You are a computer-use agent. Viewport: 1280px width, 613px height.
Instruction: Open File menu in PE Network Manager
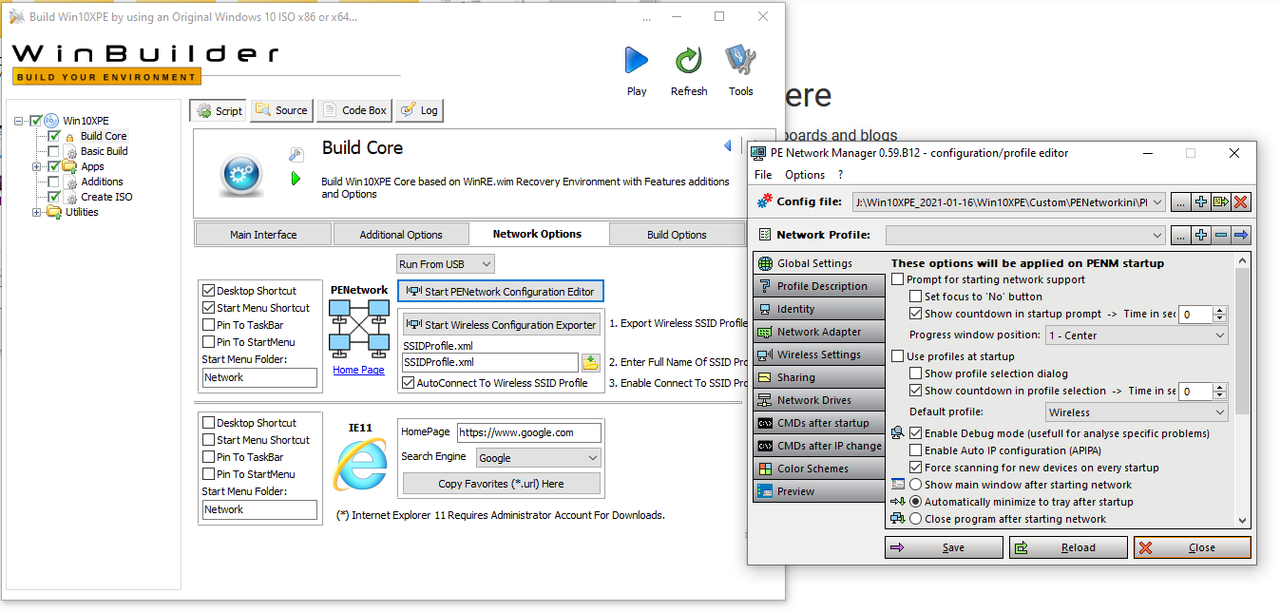[x=763, y=174]
